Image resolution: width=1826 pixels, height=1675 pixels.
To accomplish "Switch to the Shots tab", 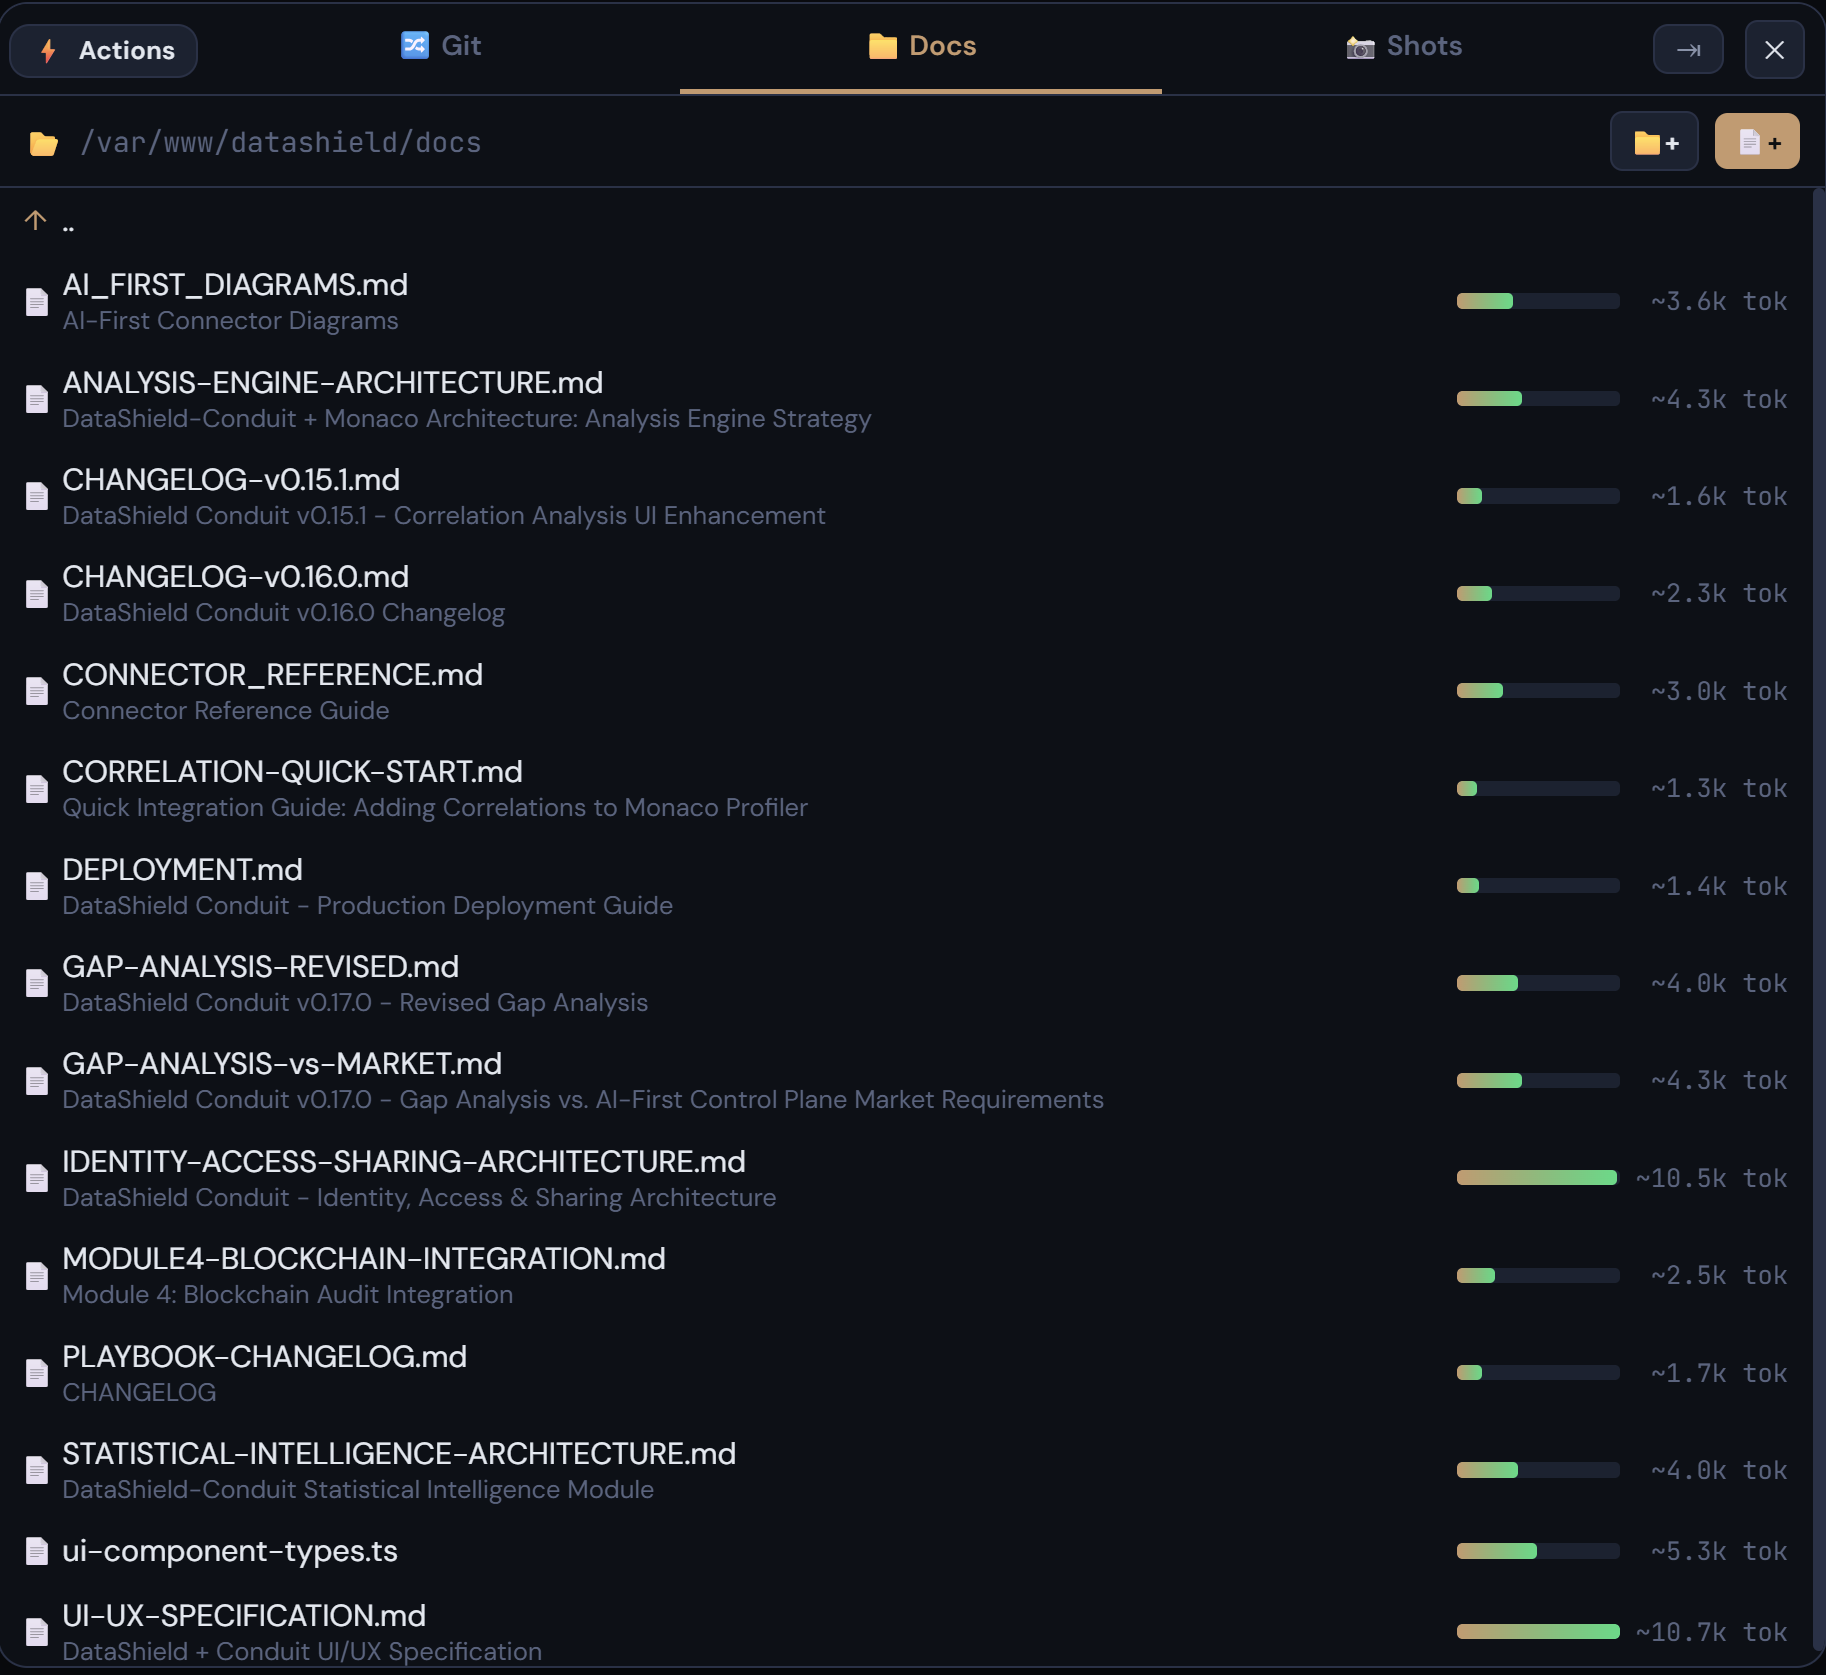I will 1404,46.
